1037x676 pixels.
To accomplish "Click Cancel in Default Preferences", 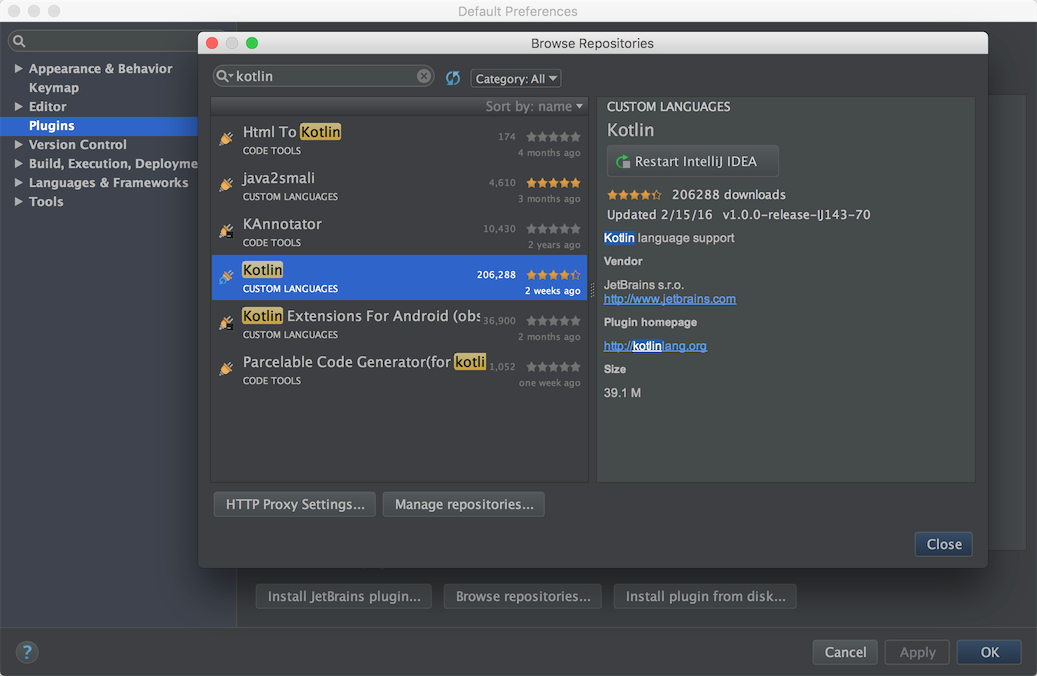I will 845,652.
